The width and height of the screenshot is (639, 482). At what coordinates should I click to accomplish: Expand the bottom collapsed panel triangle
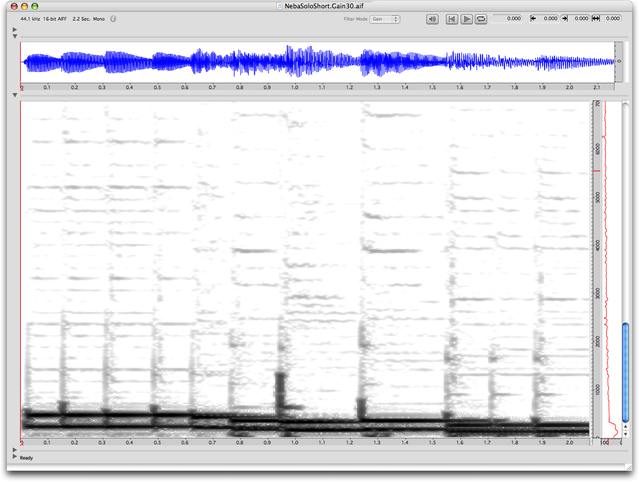[14, 449]
